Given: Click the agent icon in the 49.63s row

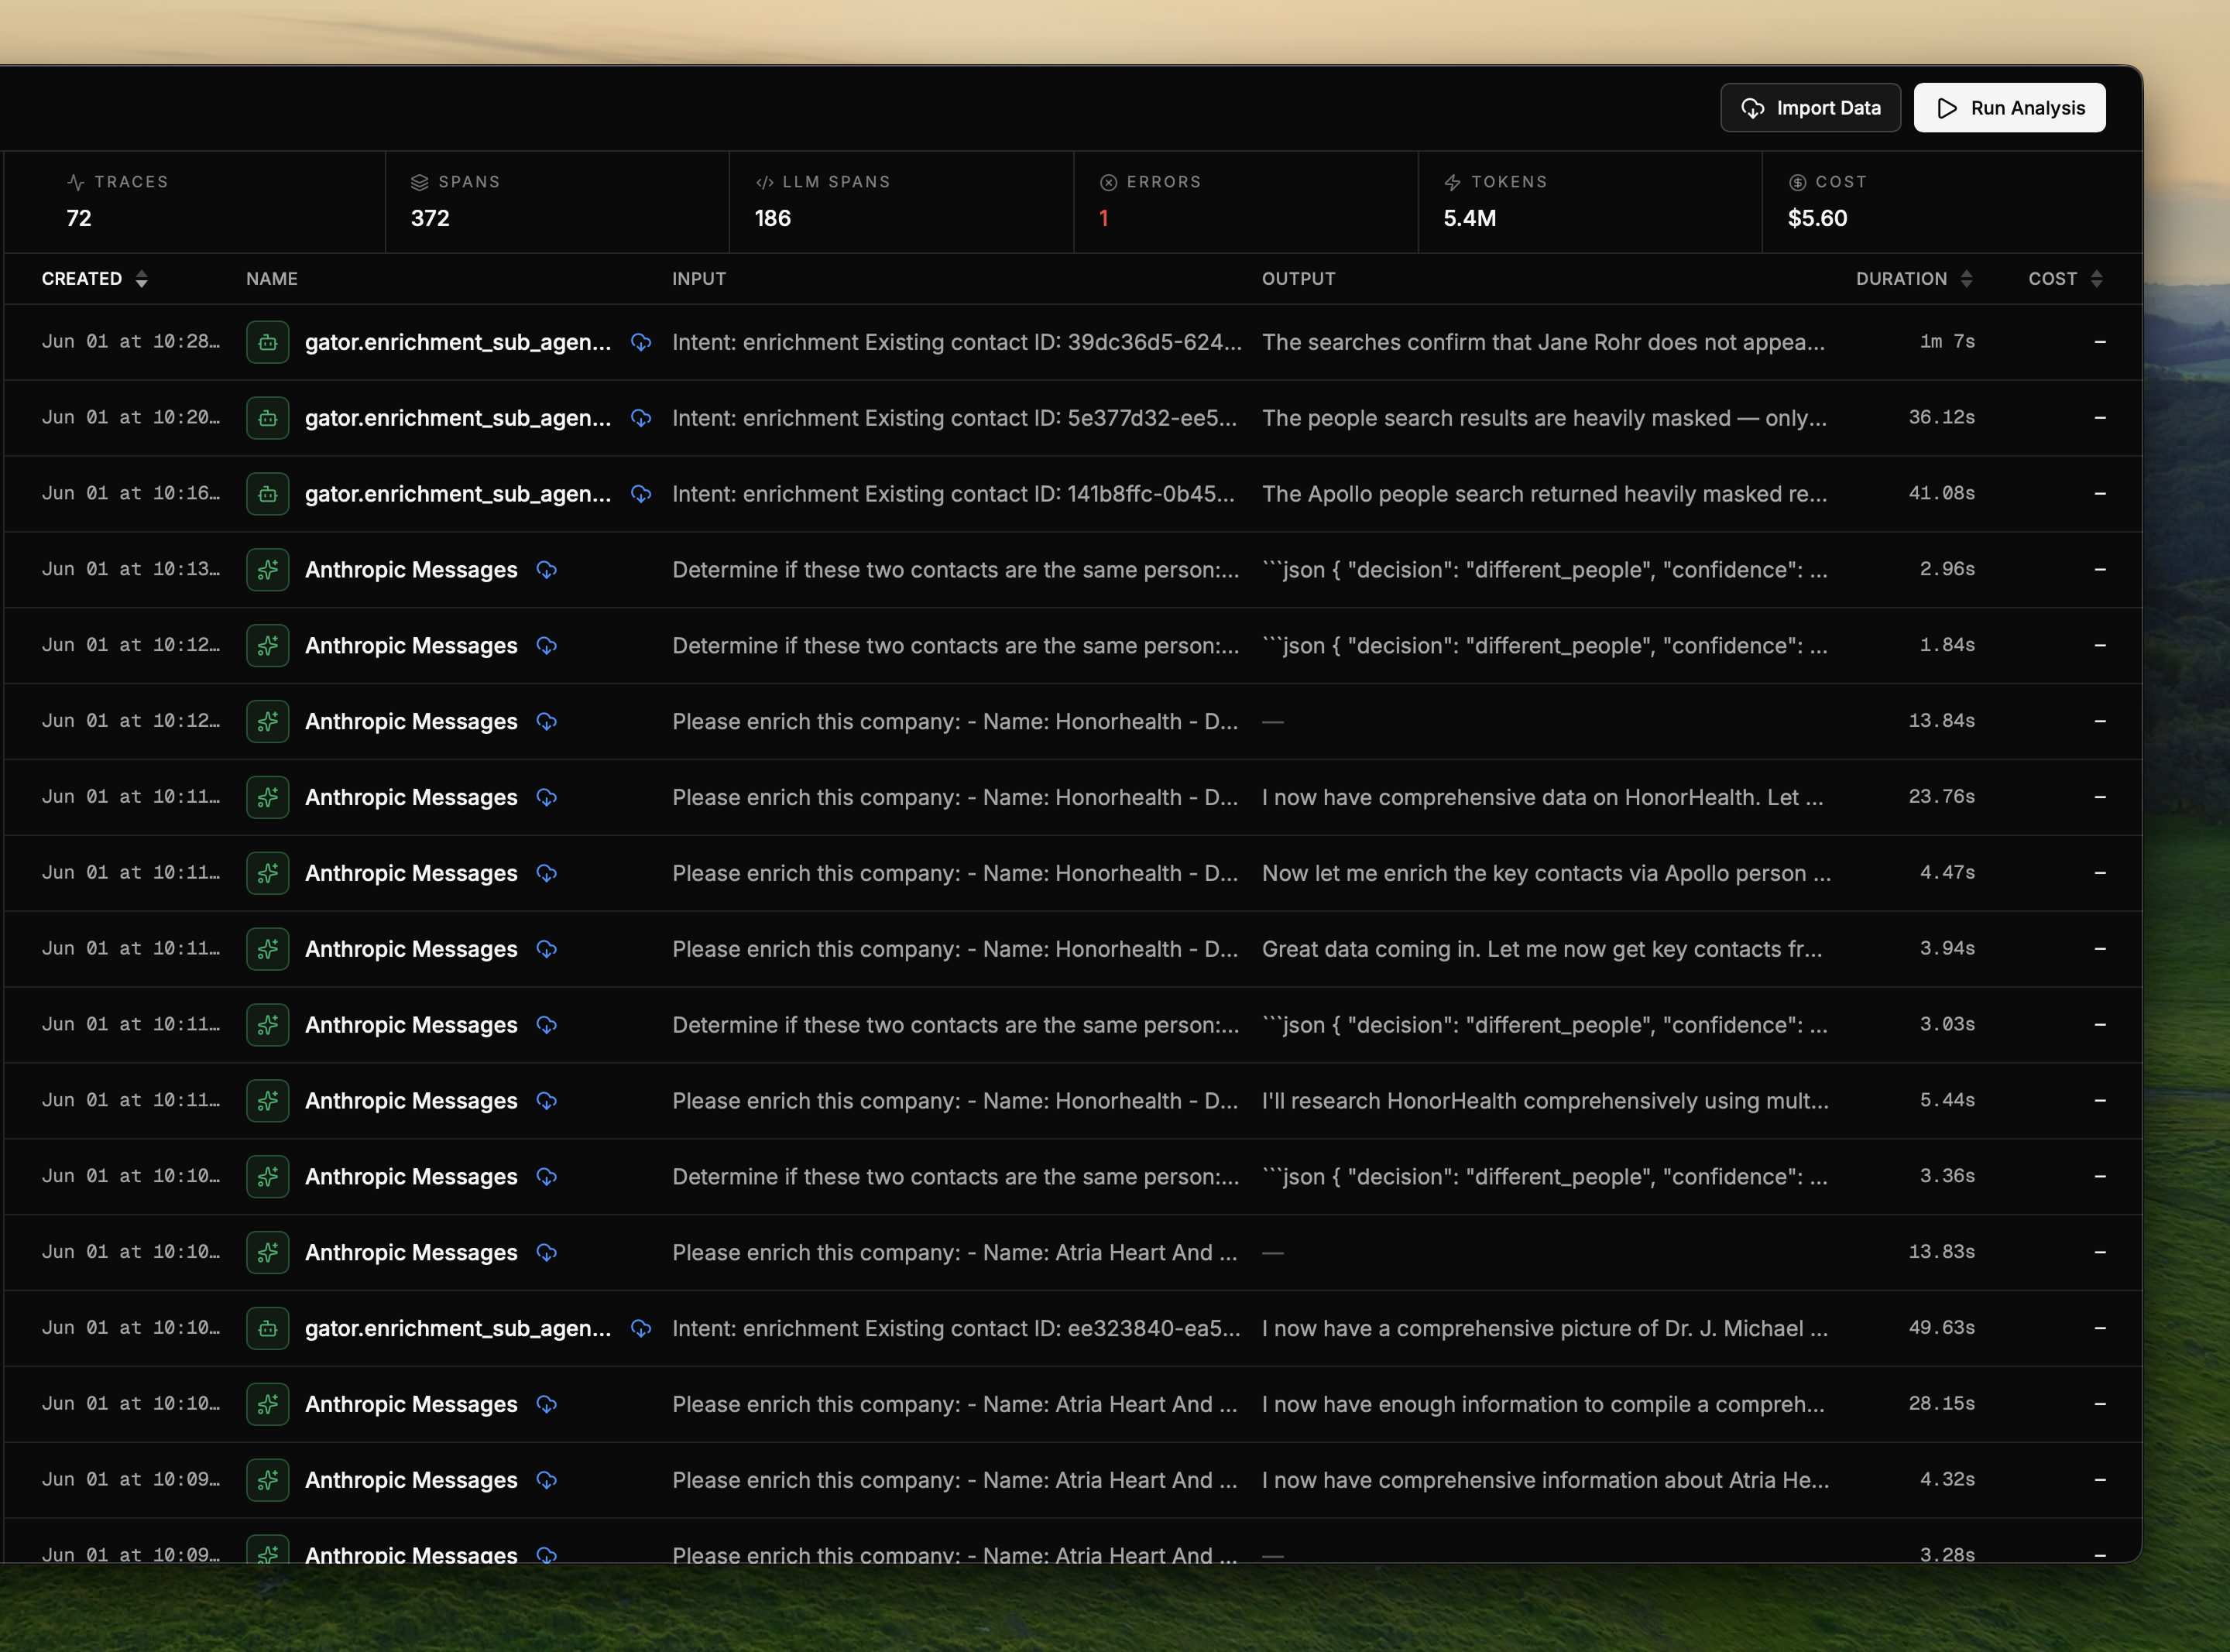Looking at the screenshot, I should point(268,1328).
